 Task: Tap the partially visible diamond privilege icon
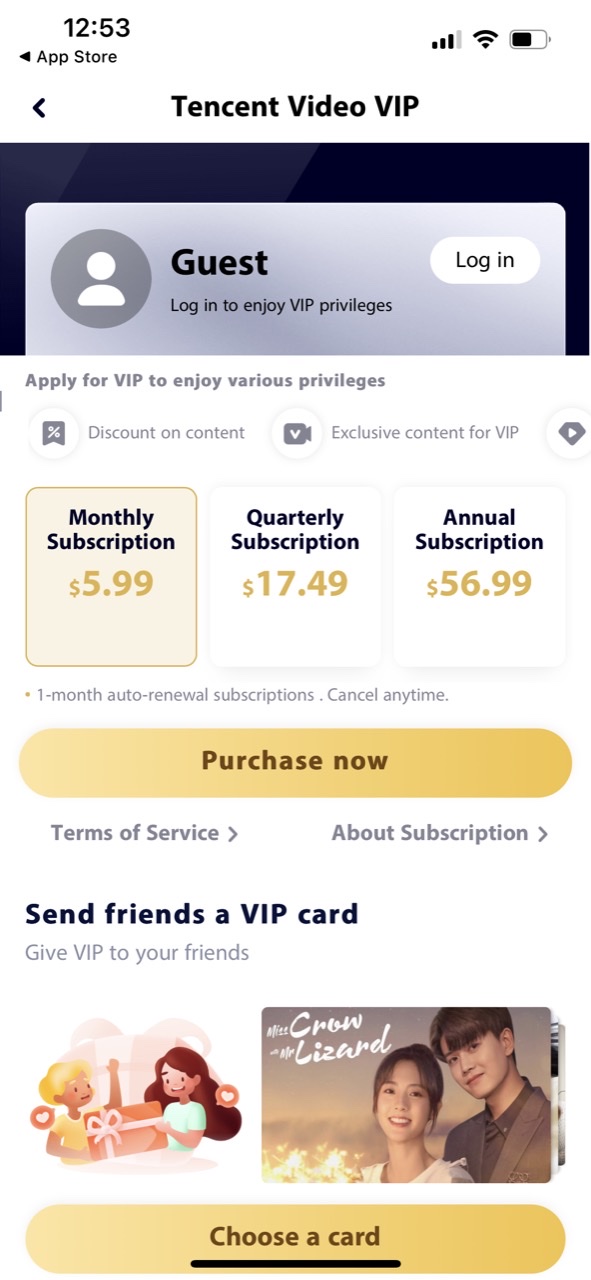tap(570, 433)
